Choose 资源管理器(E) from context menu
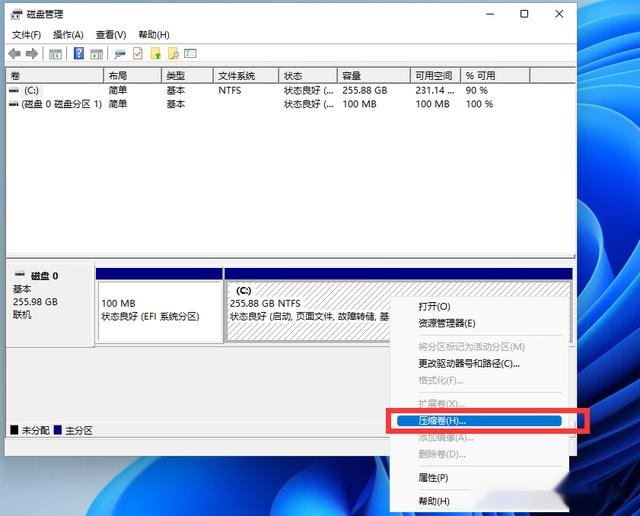This screenshot has height=516, width=640. [480, 323]
